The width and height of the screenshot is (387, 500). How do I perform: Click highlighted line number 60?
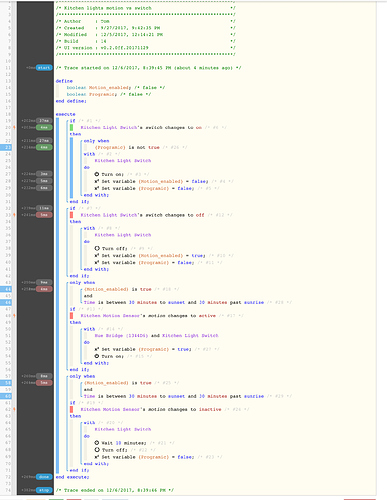pos(6,396)
